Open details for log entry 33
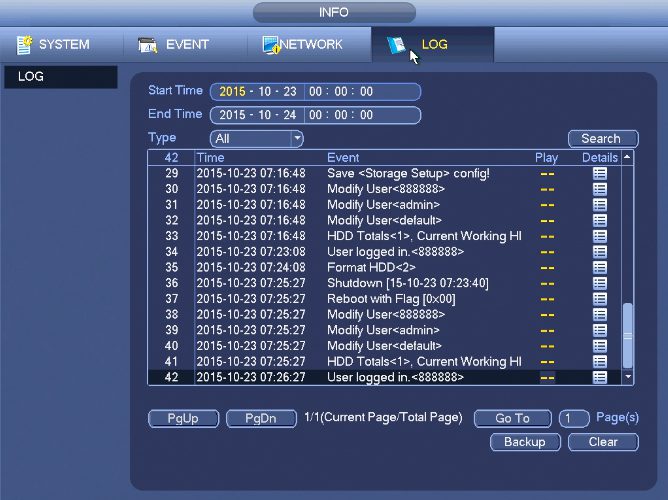The width and height of the screenshot is (668, 500). 600,236
